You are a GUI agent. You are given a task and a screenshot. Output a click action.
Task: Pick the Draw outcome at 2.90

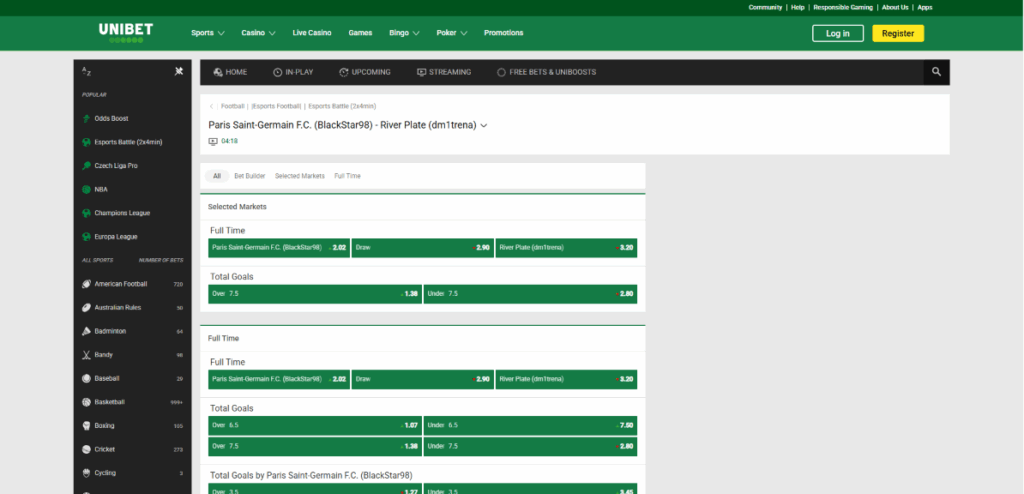(422, 247)
